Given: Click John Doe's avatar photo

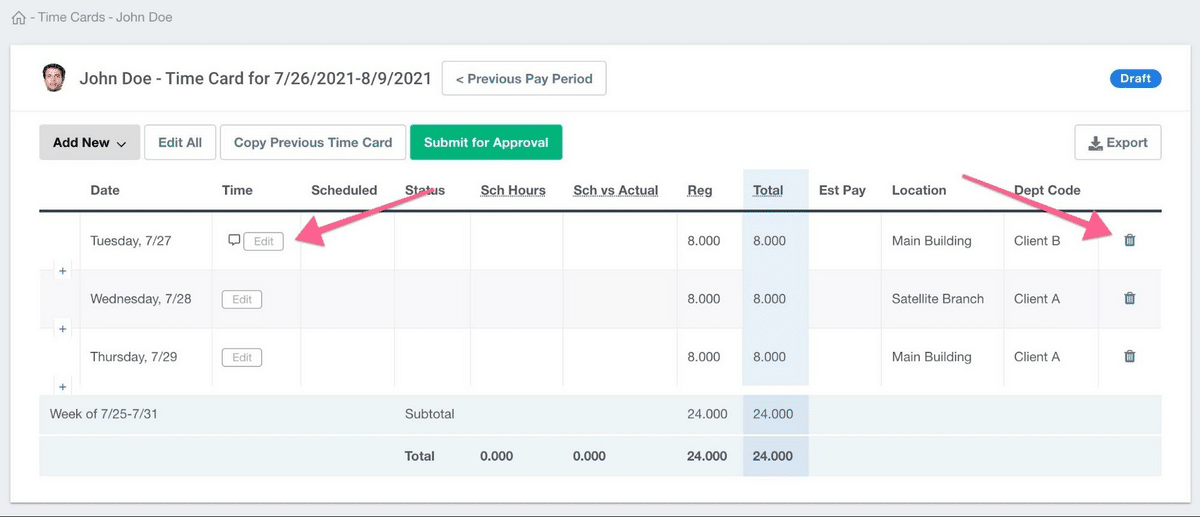Looking at the screenshot, I should (x=54, y=78).
